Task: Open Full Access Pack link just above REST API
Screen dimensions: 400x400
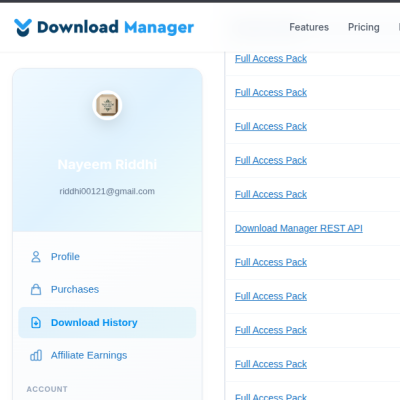Action: pos(271,194)
